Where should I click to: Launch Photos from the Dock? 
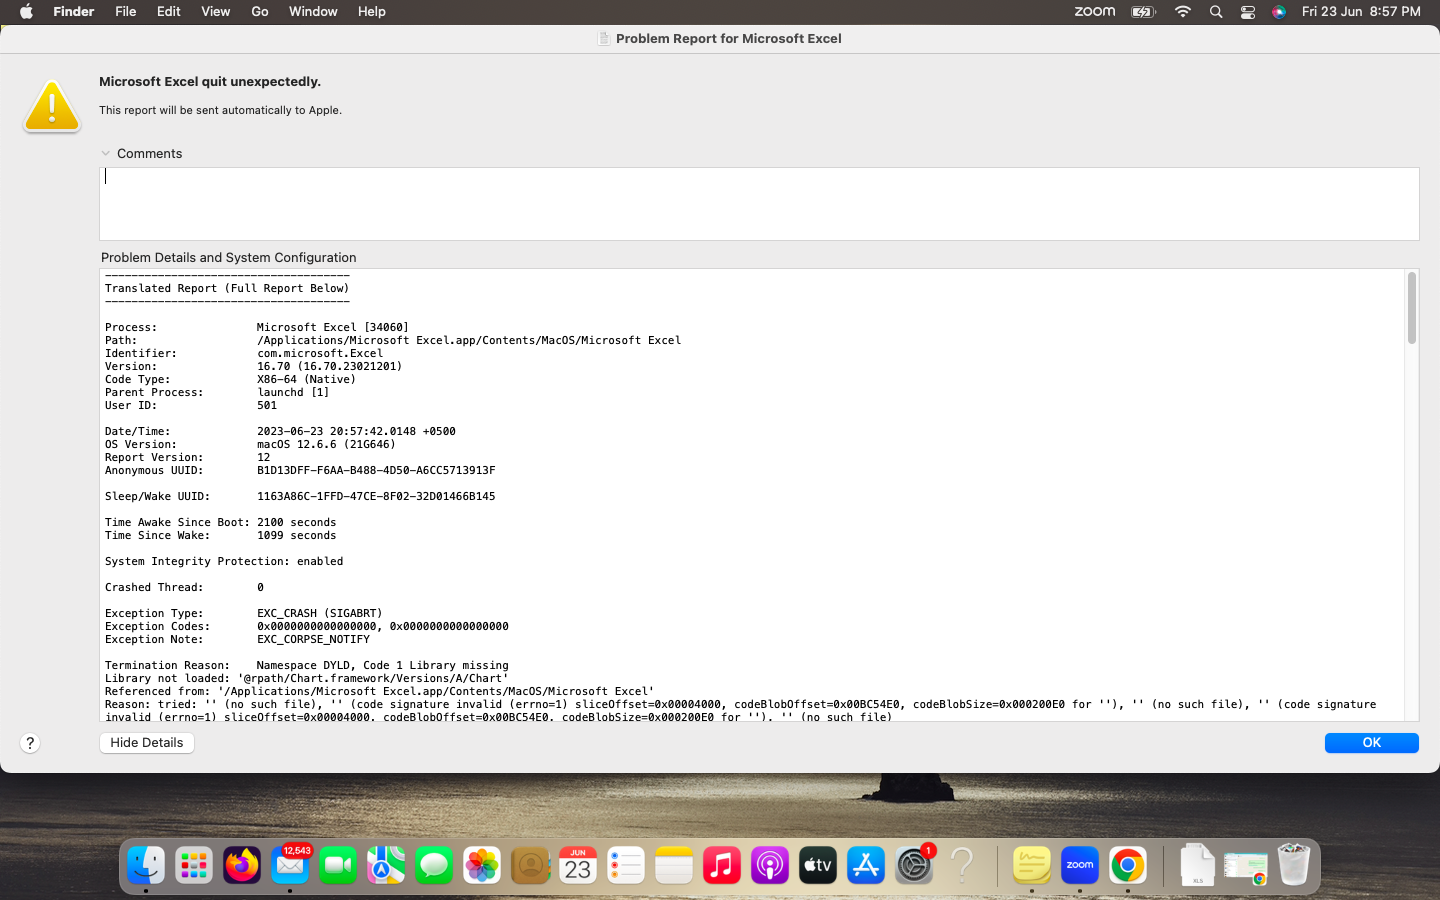click(x=482, y=865)
